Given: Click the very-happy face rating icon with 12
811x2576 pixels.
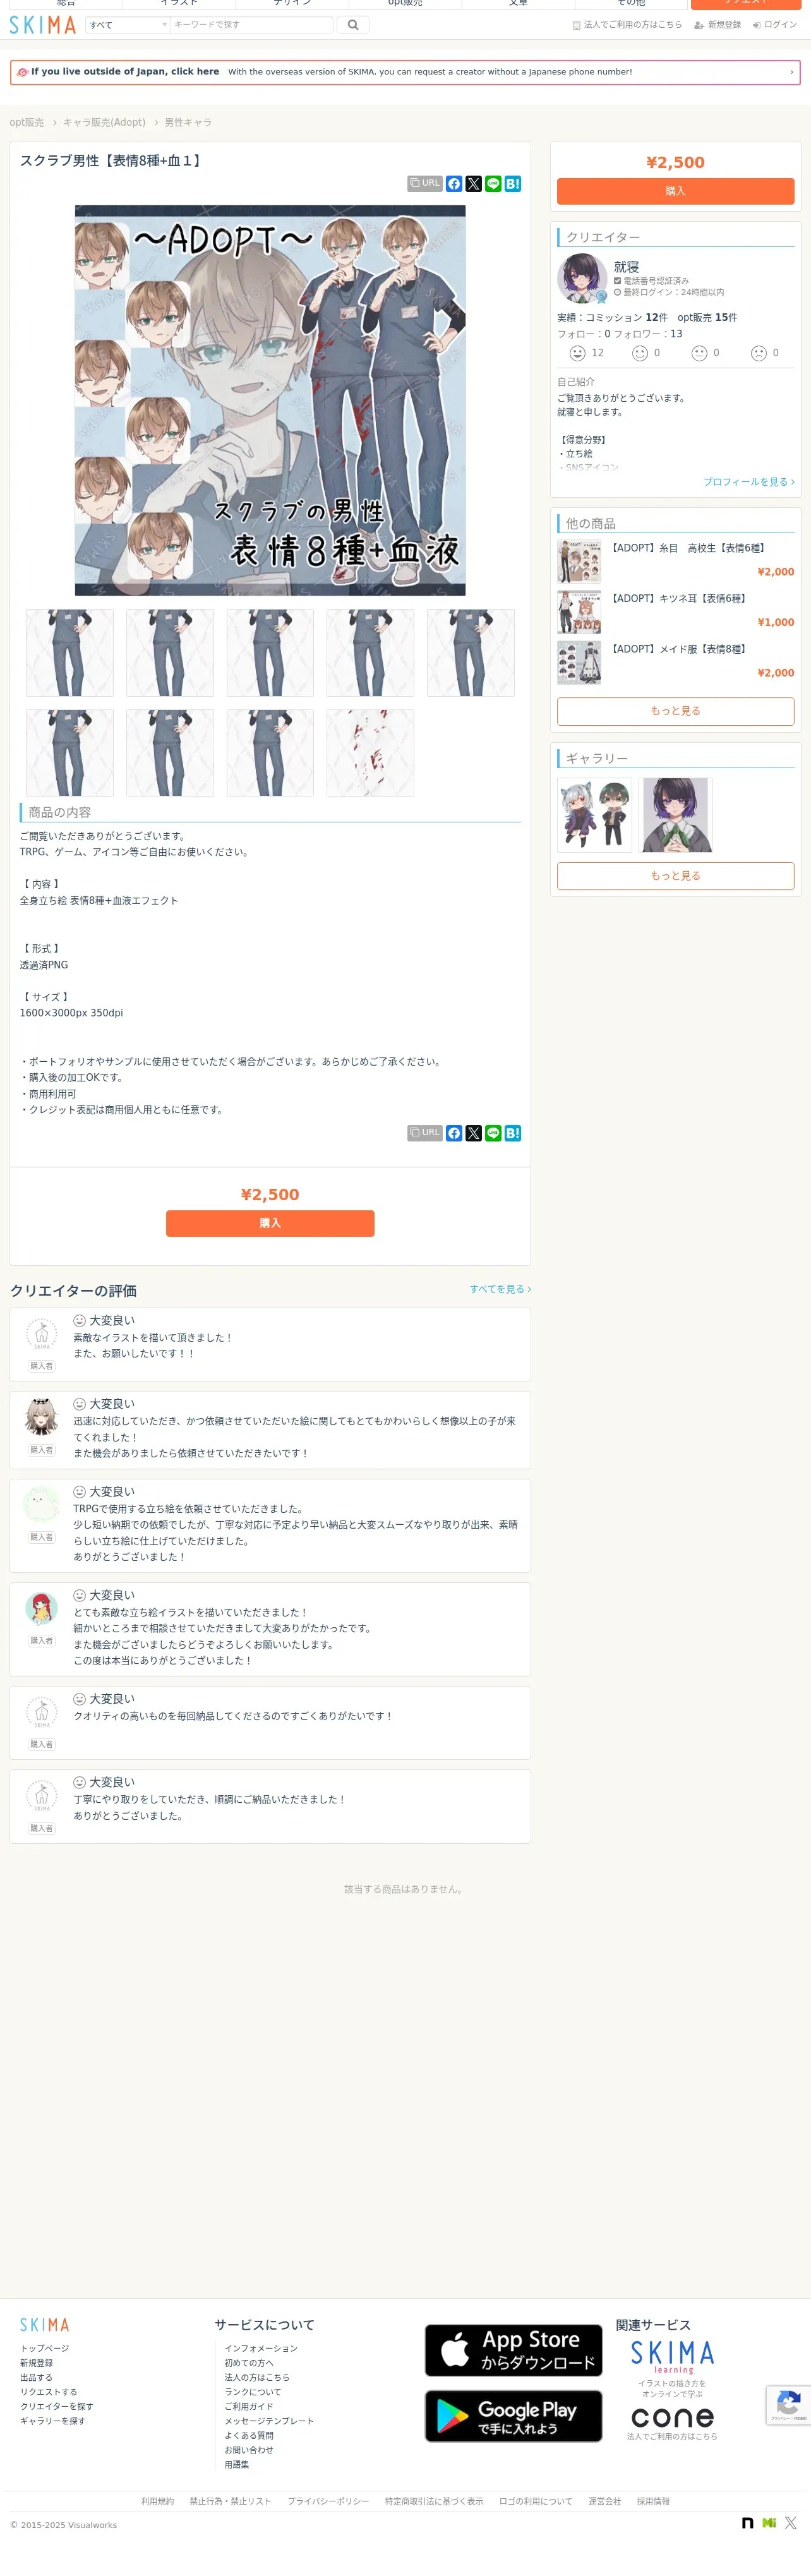Looking at the screenshot, I should pyautogui.click(x=577, y=353).
